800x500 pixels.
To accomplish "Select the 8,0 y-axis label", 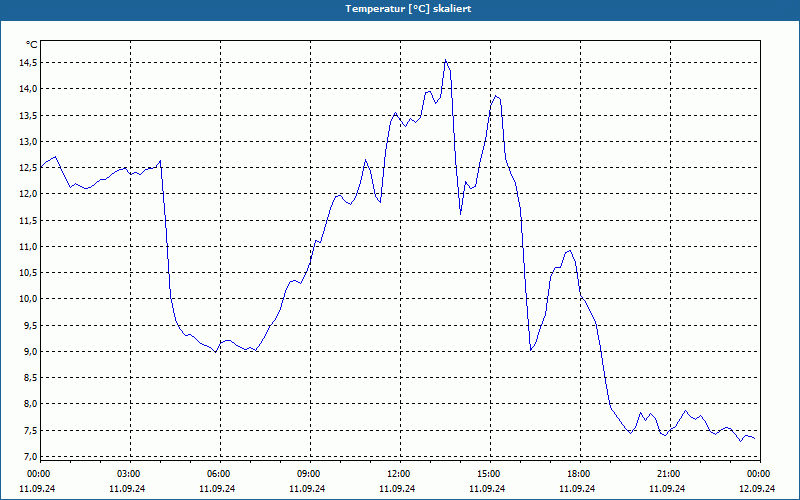I will point(30,404).
